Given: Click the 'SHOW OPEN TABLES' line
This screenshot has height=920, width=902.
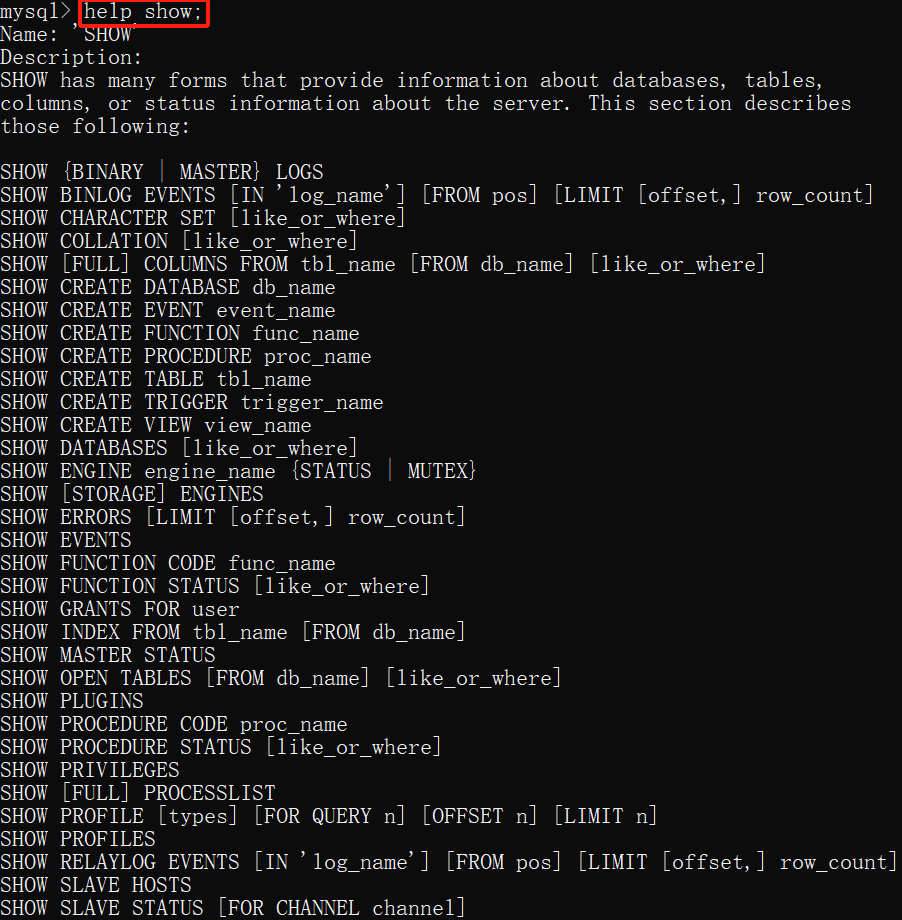Looking at the screenshot, I should pos(281,678).
